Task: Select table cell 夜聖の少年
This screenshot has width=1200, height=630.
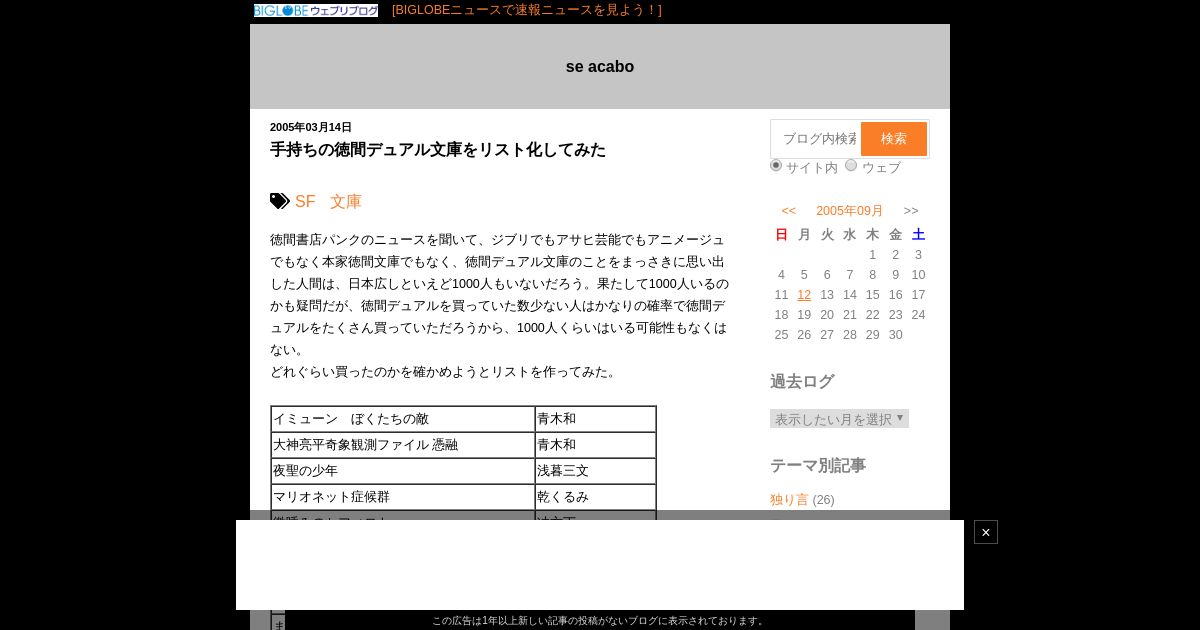Action: [x=403, y=471]
